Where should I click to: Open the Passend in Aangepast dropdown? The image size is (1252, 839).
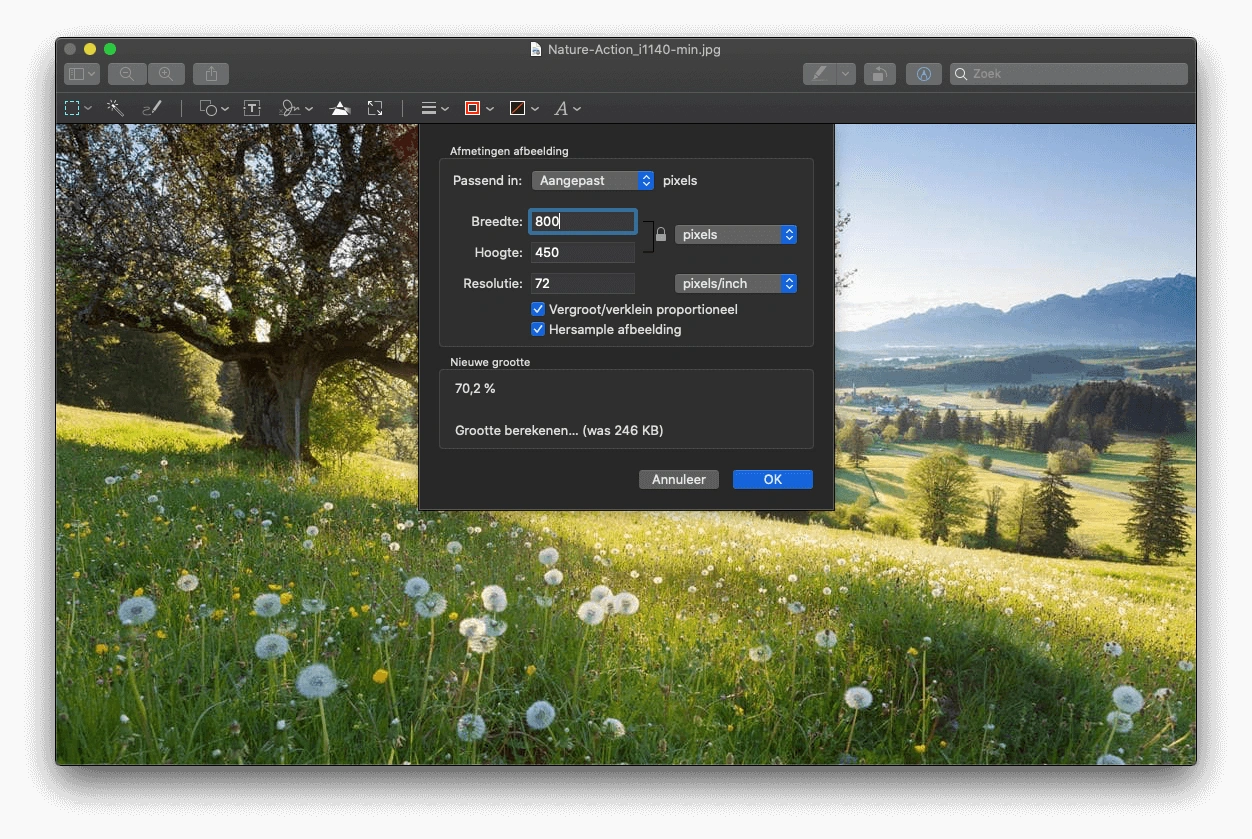(593, 181)
